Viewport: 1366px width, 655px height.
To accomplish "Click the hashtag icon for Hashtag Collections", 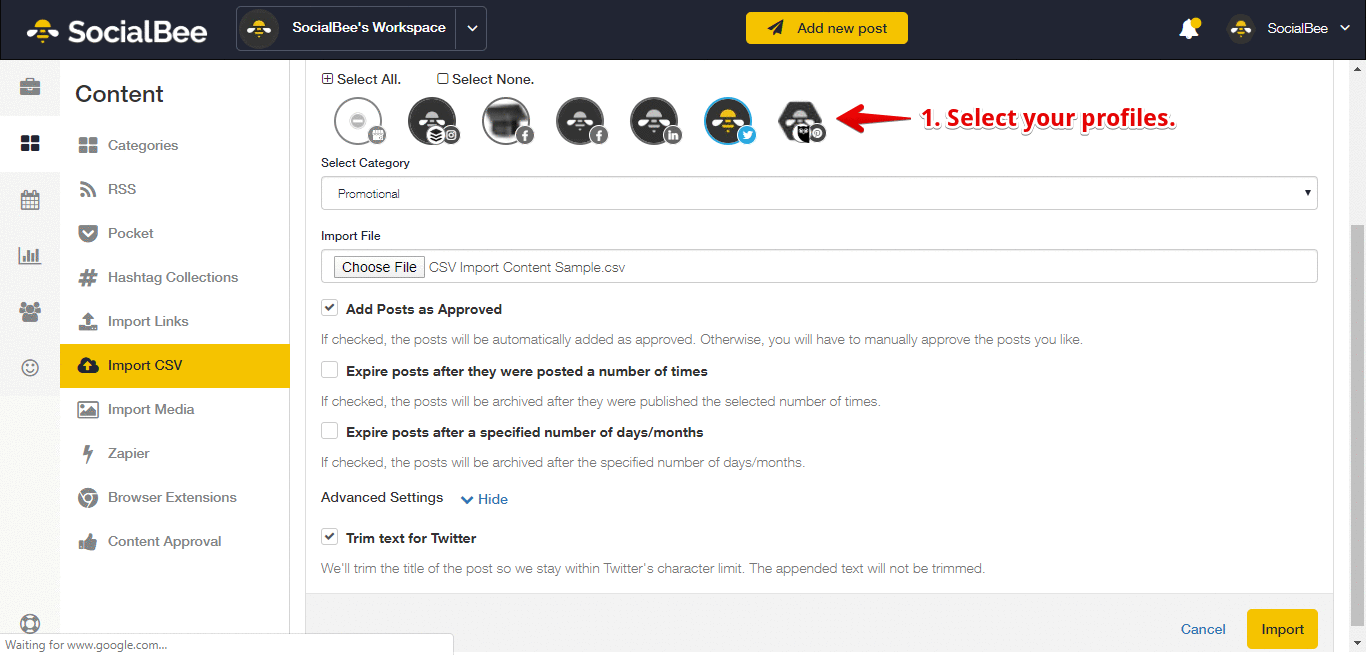I will (88, 277).
